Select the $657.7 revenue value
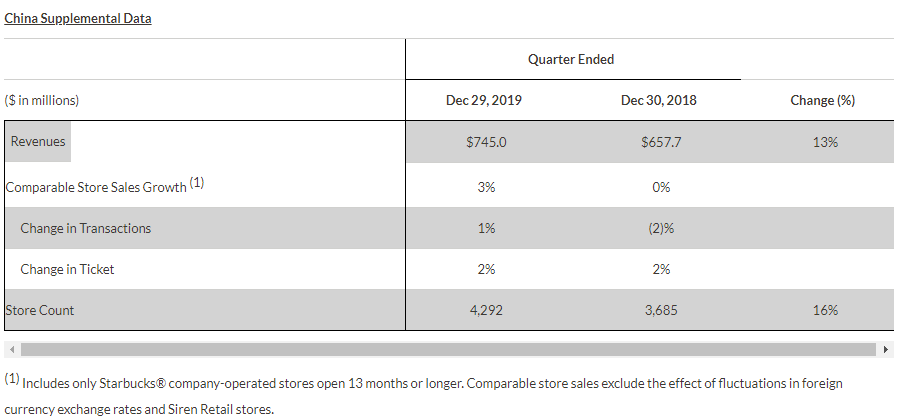 coord(660,142)
